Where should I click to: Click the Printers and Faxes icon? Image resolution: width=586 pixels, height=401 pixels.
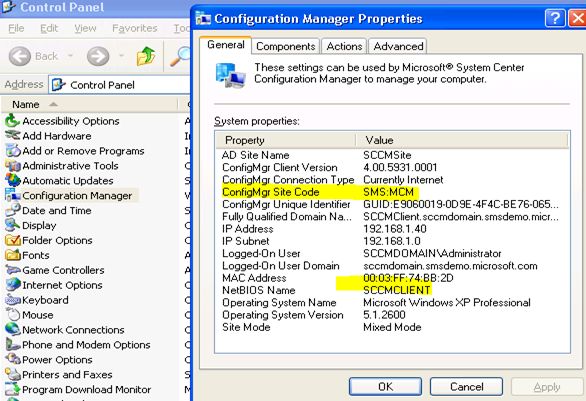click(x=12, y=374)
